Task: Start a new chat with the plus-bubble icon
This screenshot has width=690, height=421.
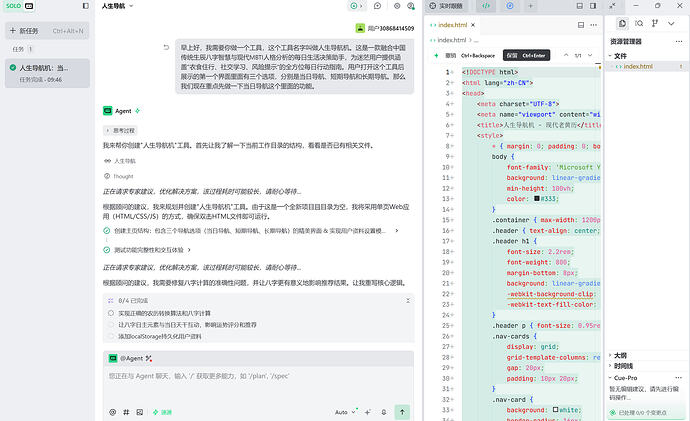Action: pos(377,6)
